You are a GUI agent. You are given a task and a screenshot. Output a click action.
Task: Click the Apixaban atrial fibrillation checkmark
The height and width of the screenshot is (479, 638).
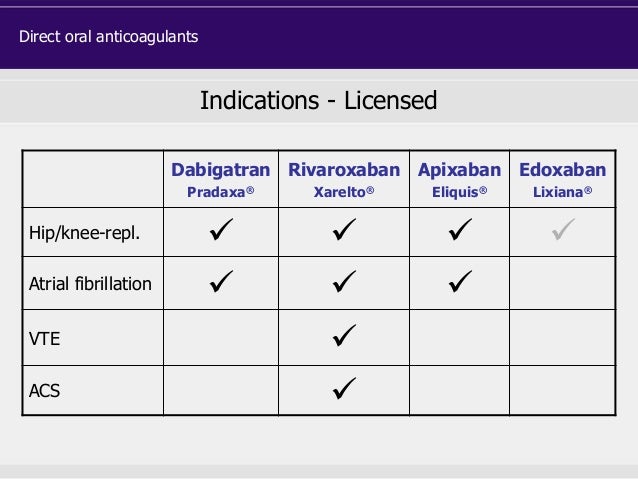[x=460, y=281]
